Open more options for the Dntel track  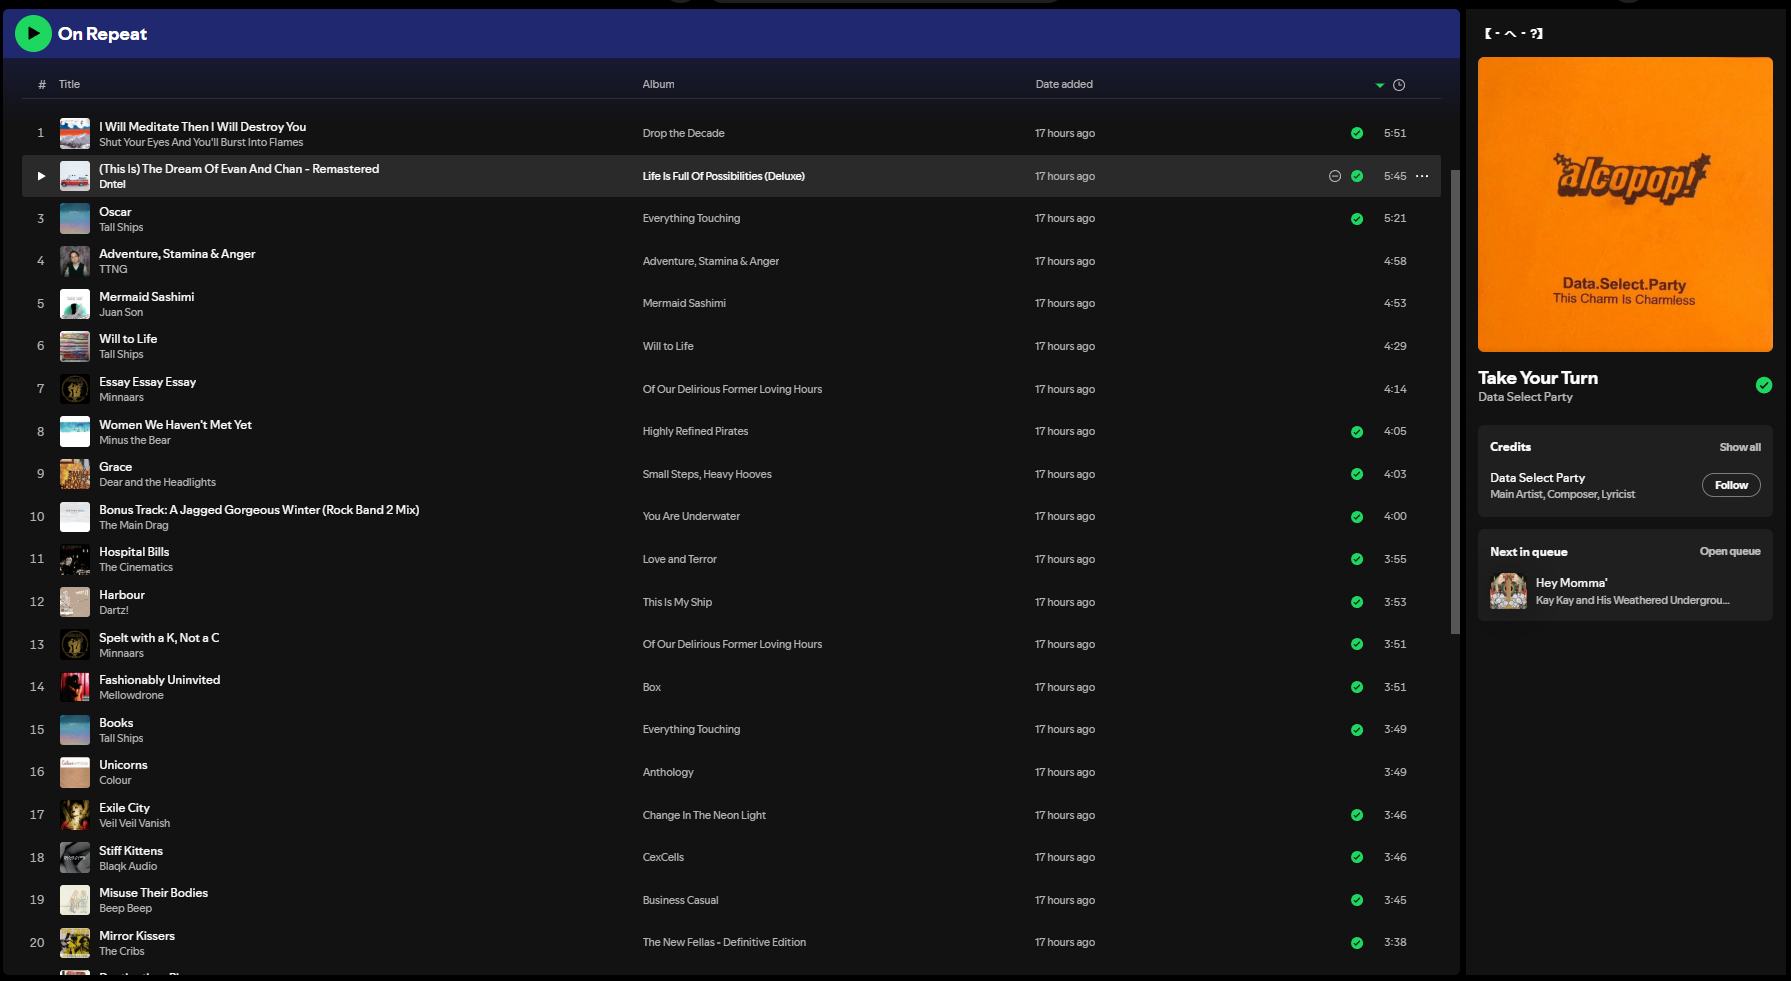pyautogui.click(x=1422, y=176)
